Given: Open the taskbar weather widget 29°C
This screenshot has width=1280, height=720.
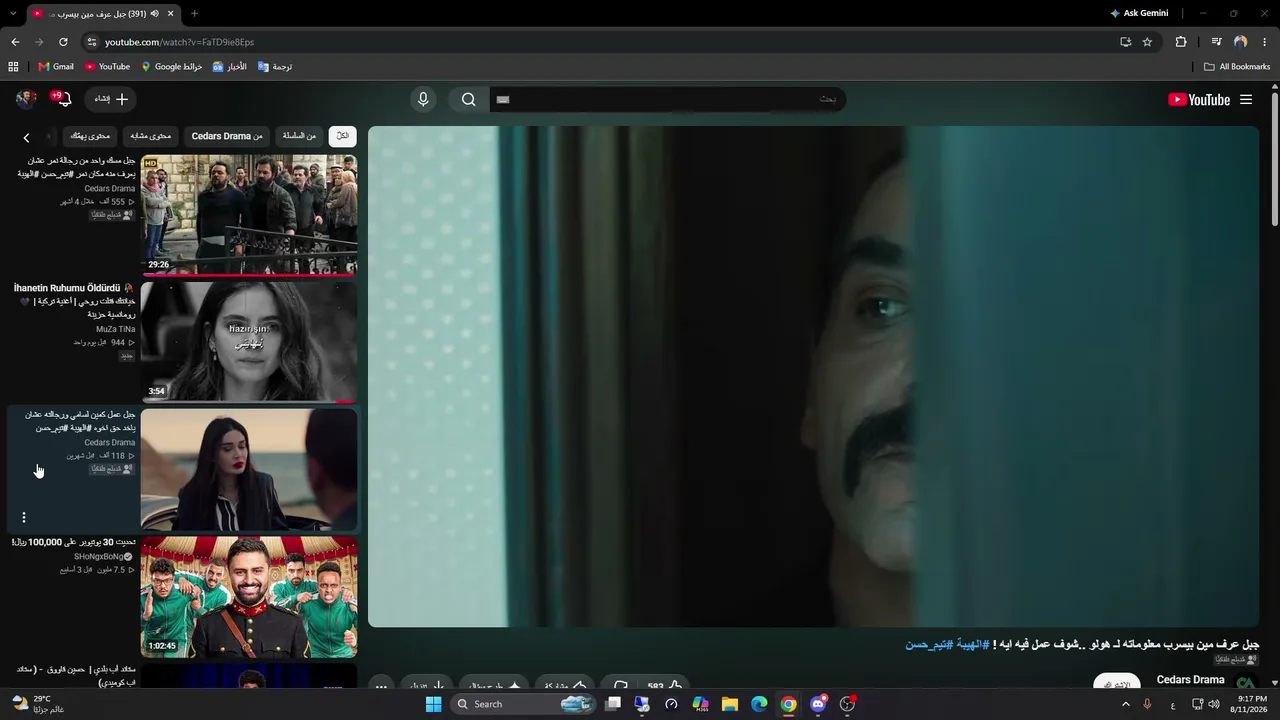Looking at the screenshot, I should coord(38,704).
